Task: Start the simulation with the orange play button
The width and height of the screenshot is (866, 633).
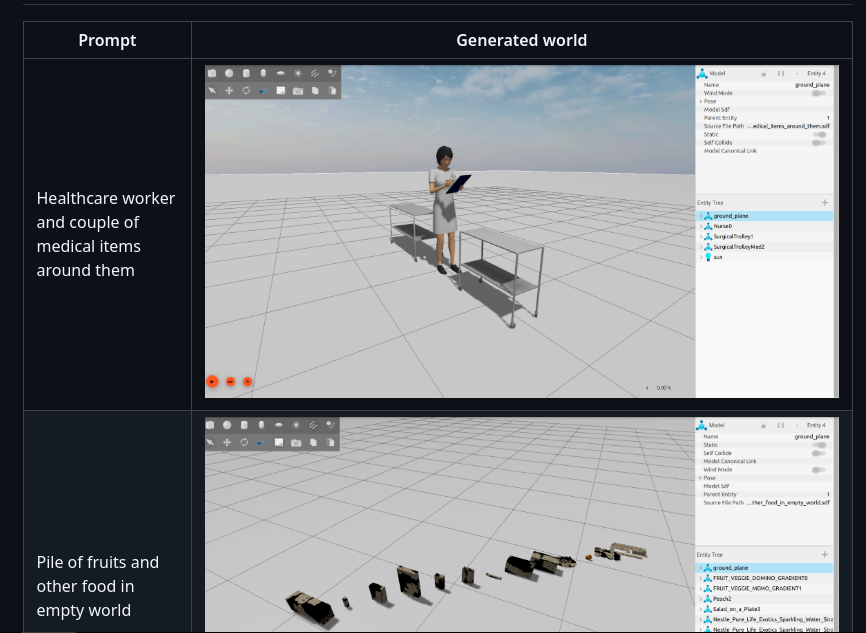Action: click(212, 381)
